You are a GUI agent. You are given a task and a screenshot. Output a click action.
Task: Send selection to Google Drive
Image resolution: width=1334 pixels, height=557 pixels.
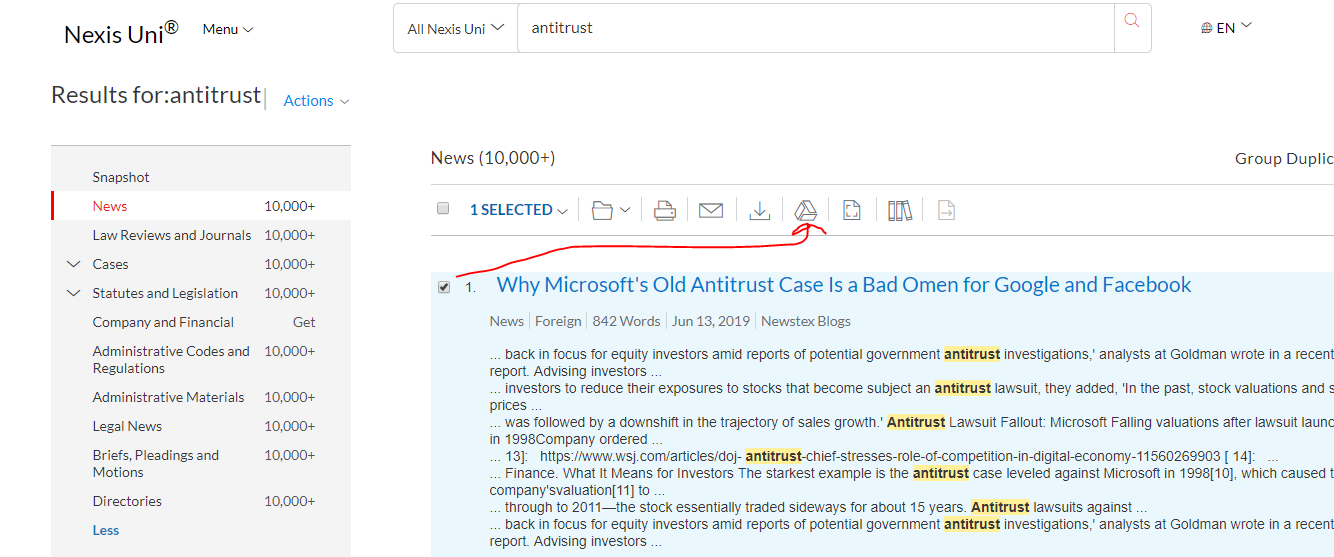(x=806, y=210)
